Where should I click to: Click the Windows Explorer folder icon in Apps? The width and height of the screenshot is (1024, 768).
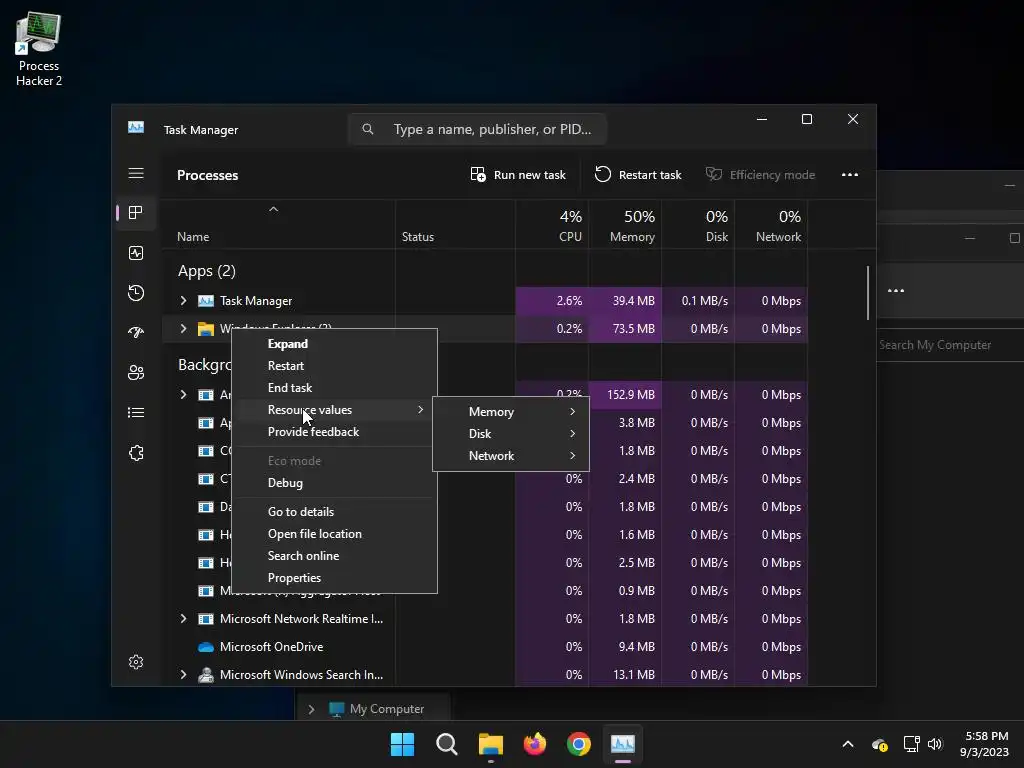pyautogui.click(x=206, y=328)
